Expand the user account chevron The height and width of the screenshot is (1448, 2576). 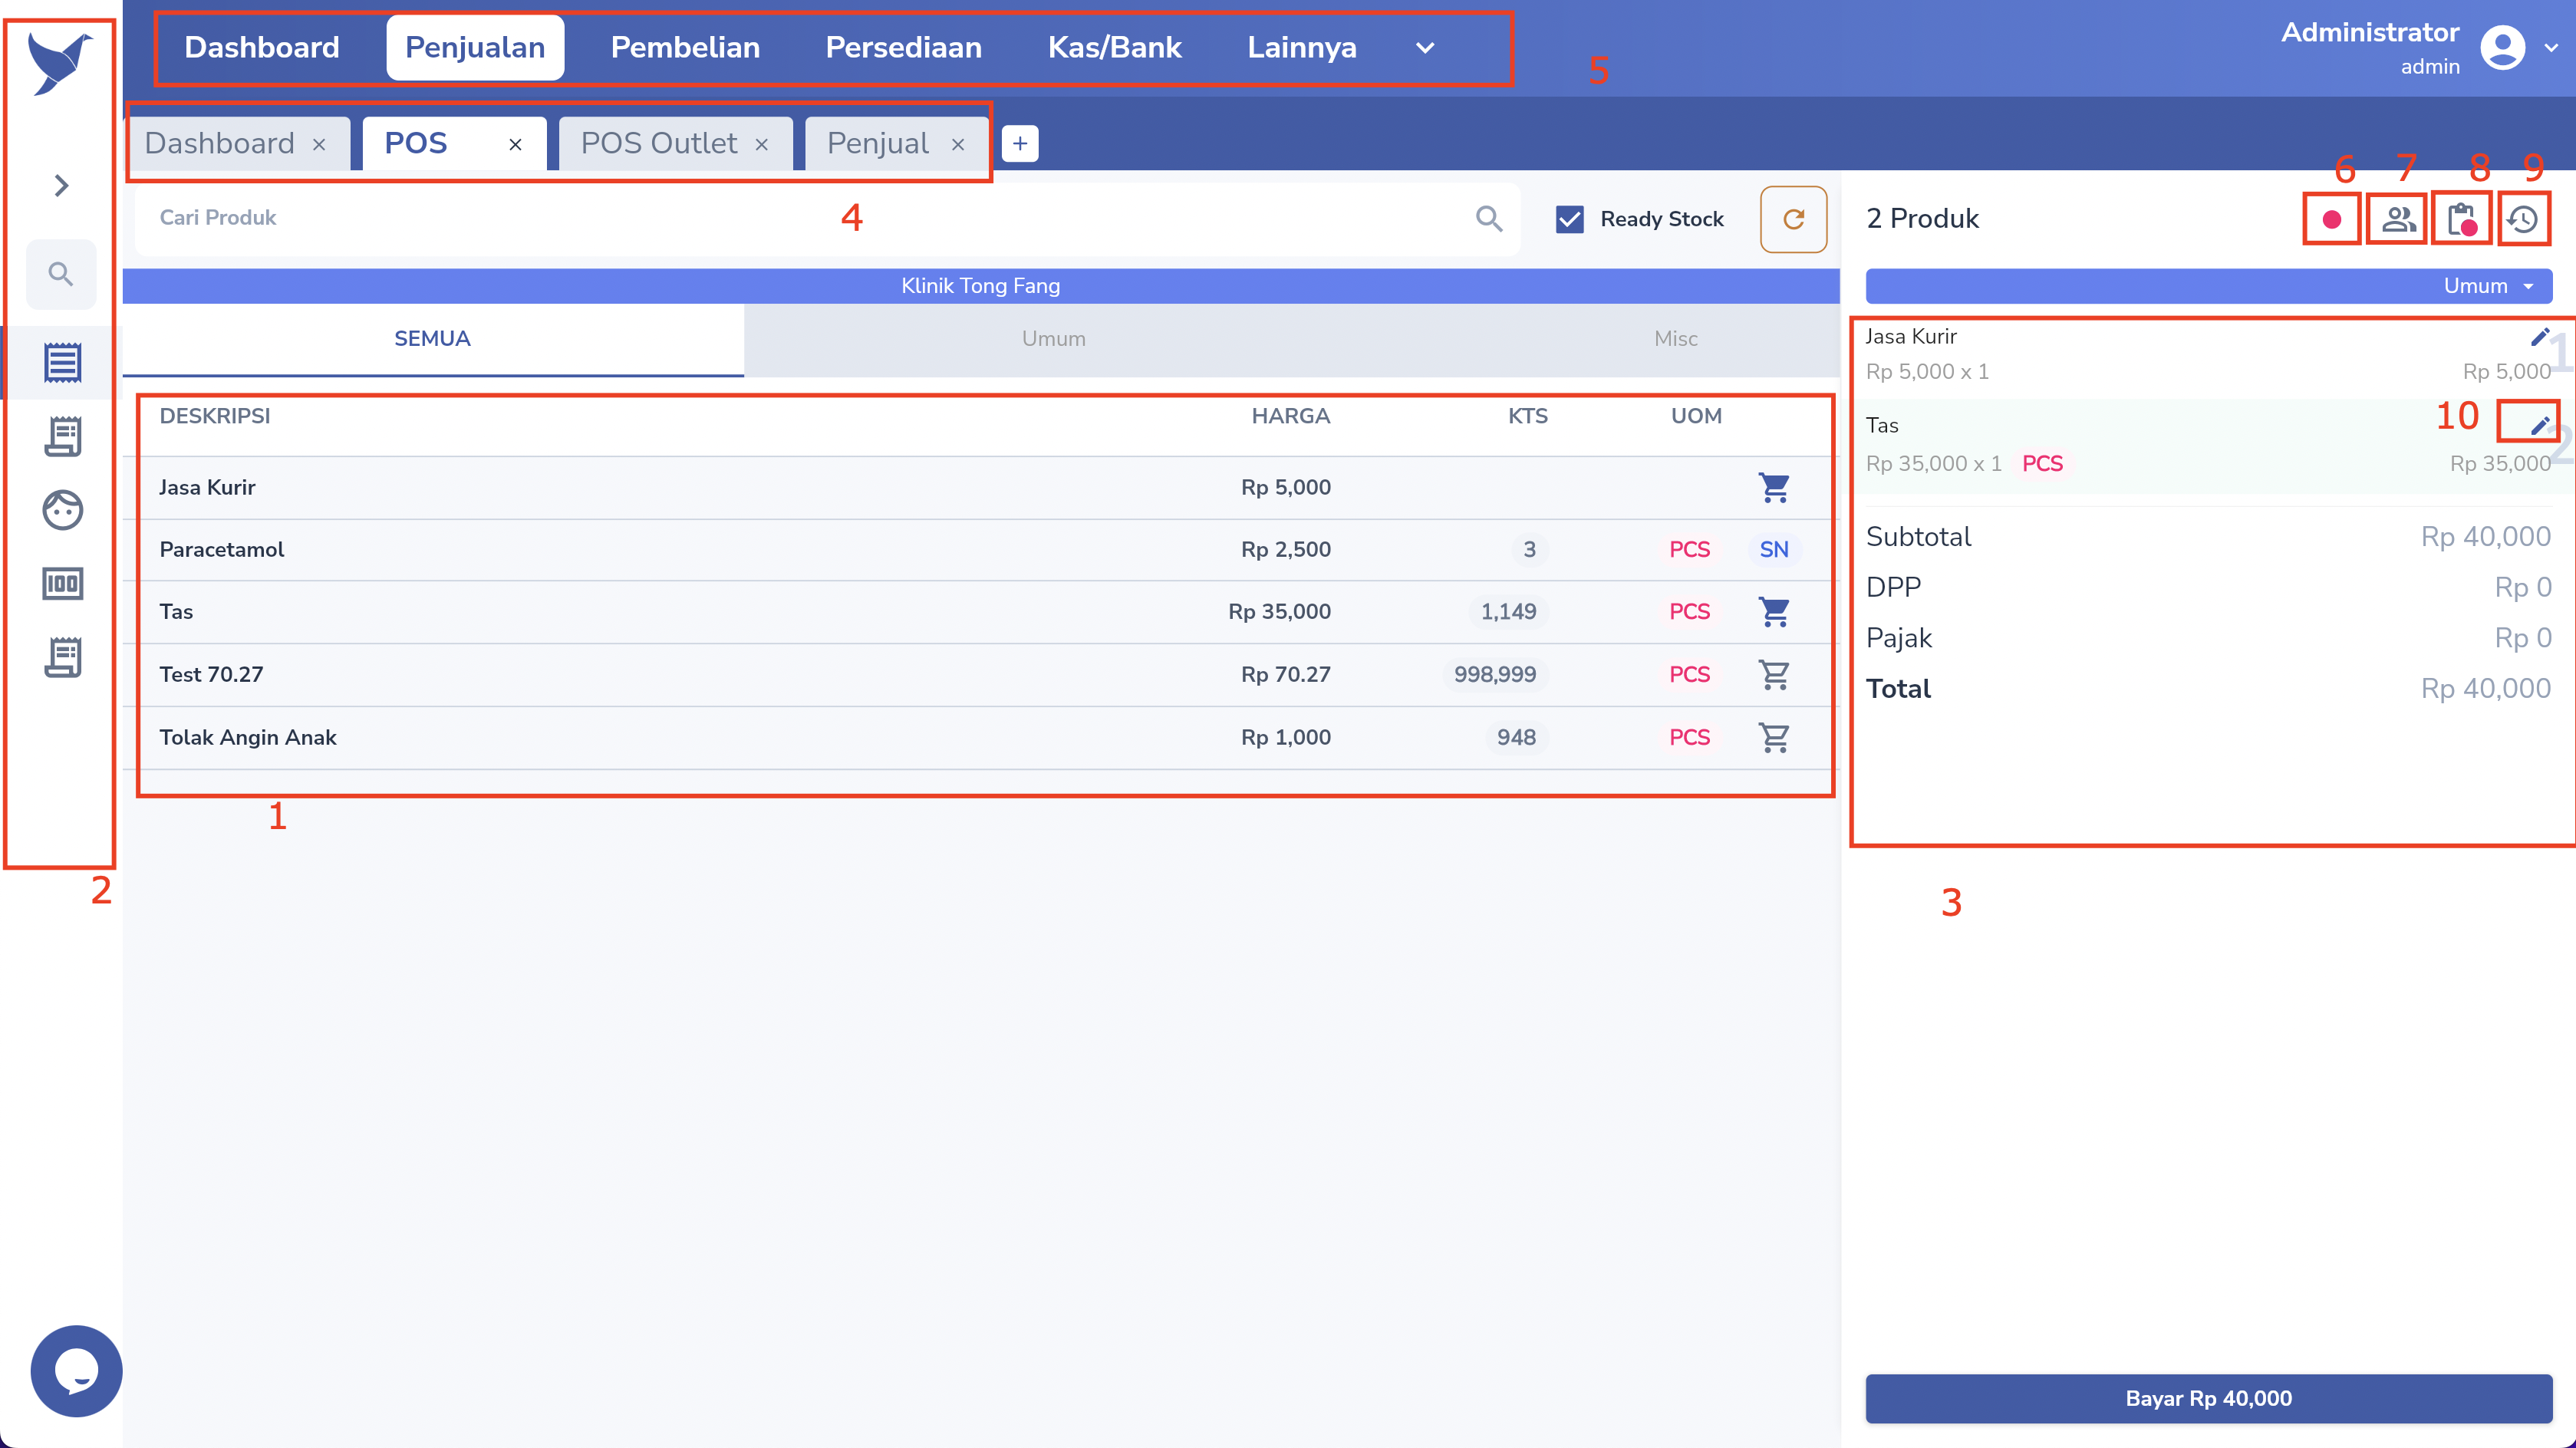coord(2552,48)
